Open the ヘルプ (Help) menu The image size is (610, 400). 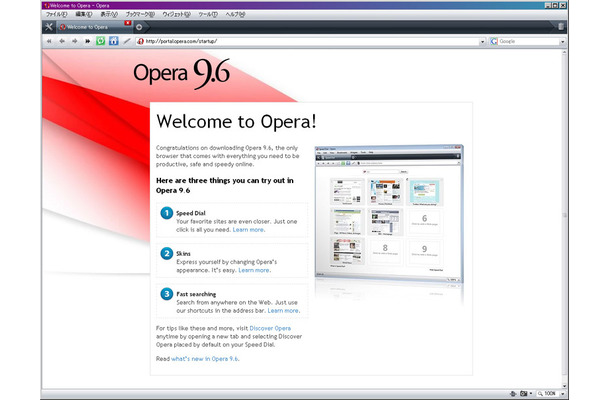[x=235, y=14]
